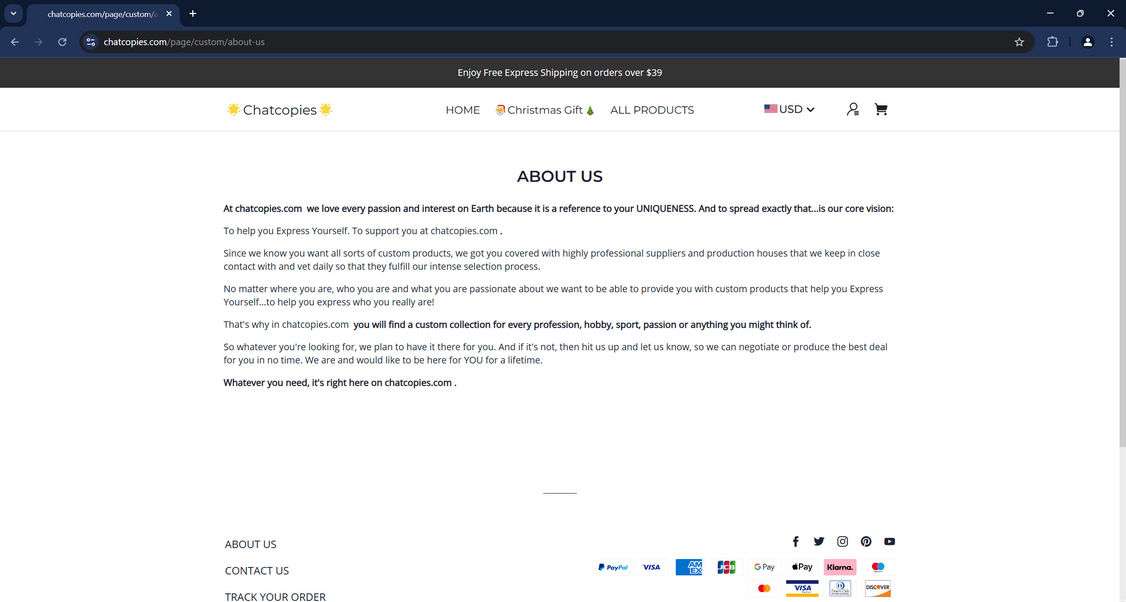Go to the HOME menu item
Image resolution: width=1126 pixels, height=602 pixels.
coord(462,110)
